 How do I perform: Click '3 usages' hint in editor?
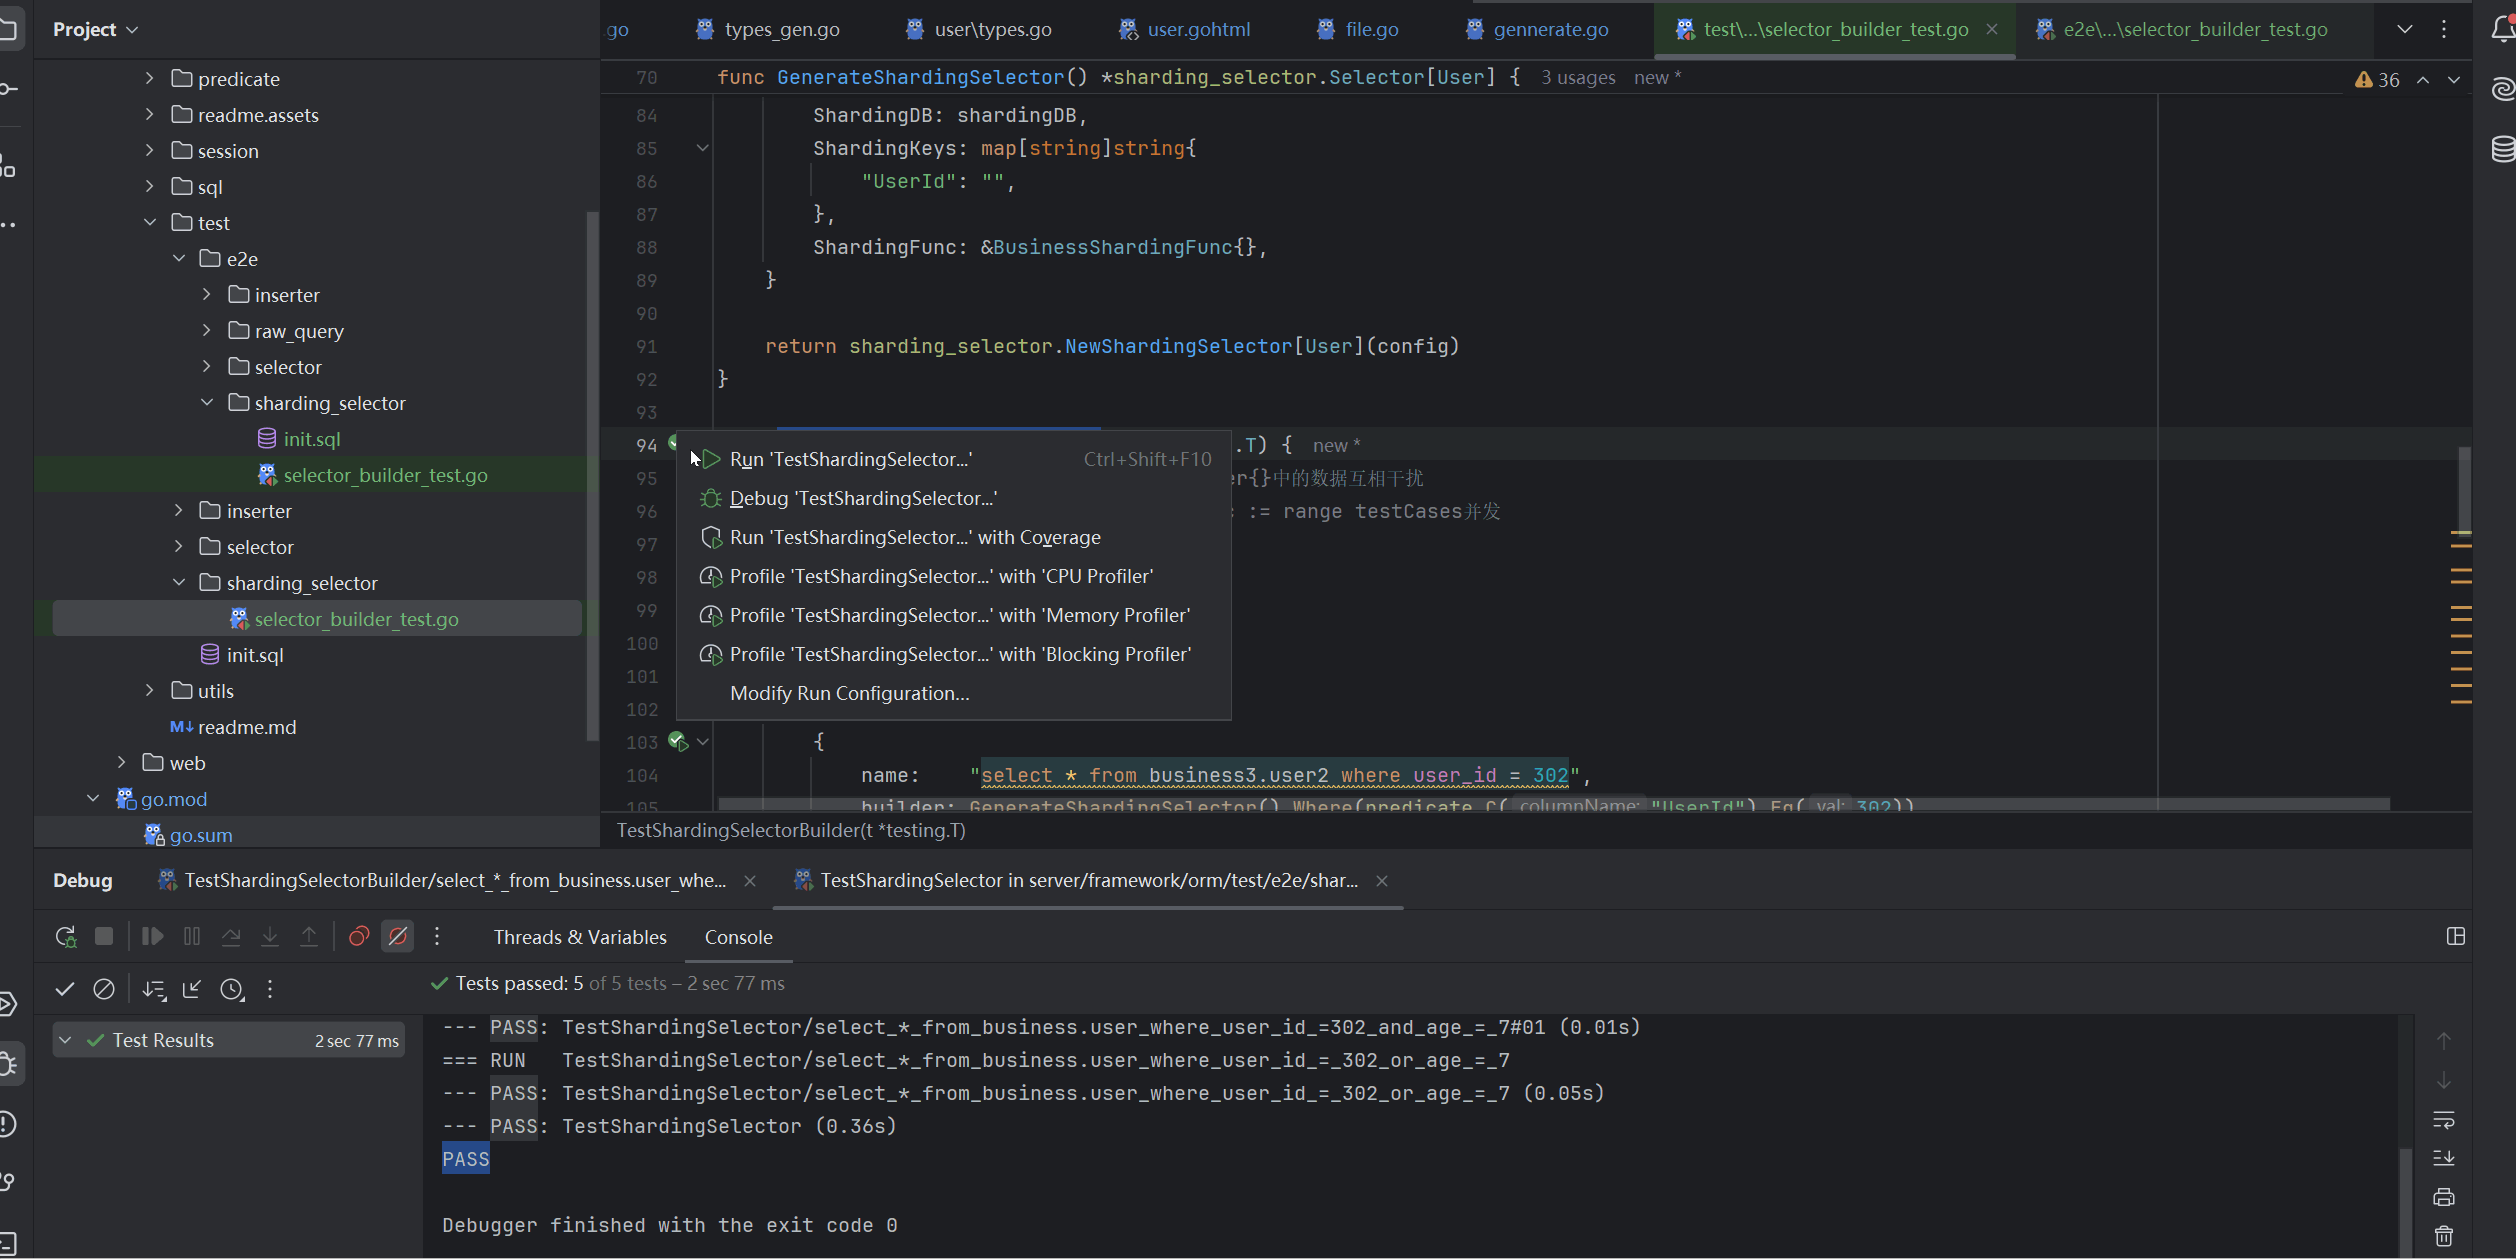pos(1577,78)
